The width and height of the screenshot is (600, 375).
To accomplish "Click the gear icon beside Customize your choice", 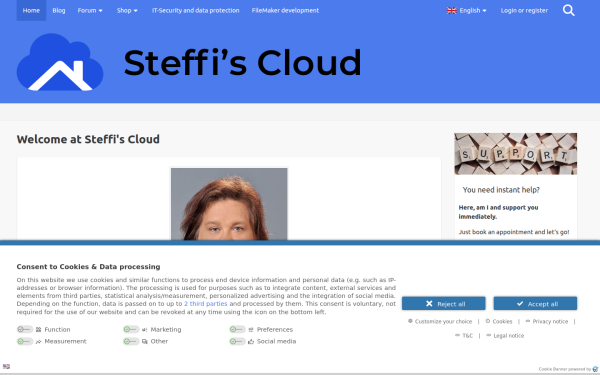I will pos(410,321).
